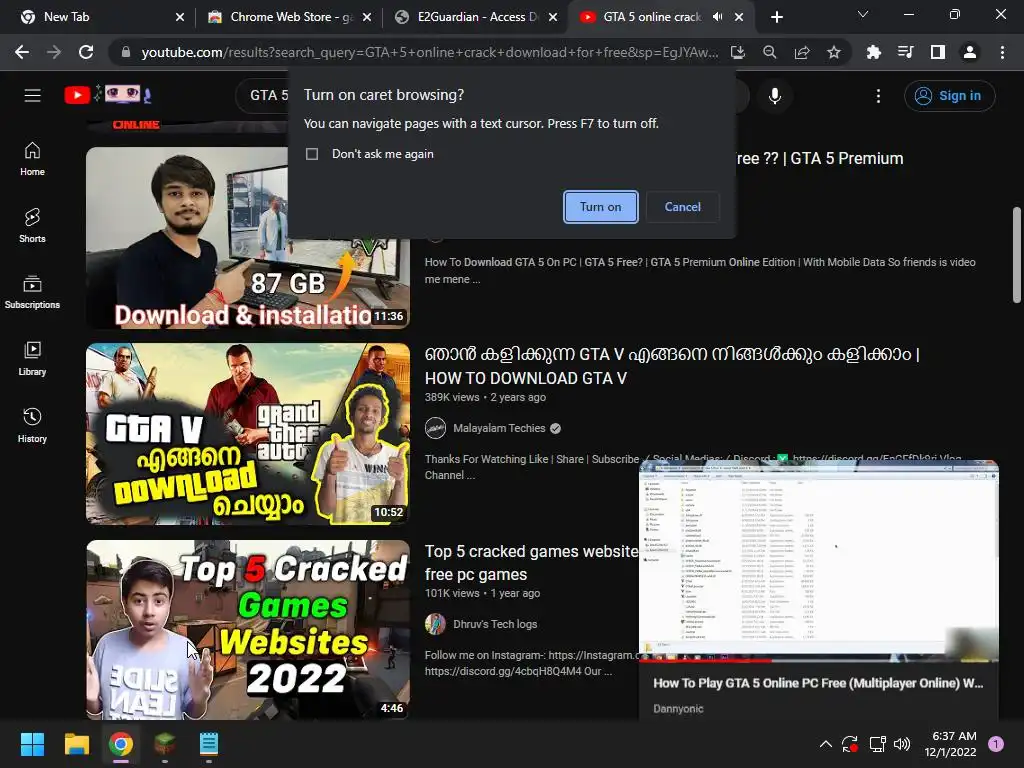Viewport: 1024px width, 768px height.
Task: Open Malayalam Techies channel avatar
Action: coord(436,428)
